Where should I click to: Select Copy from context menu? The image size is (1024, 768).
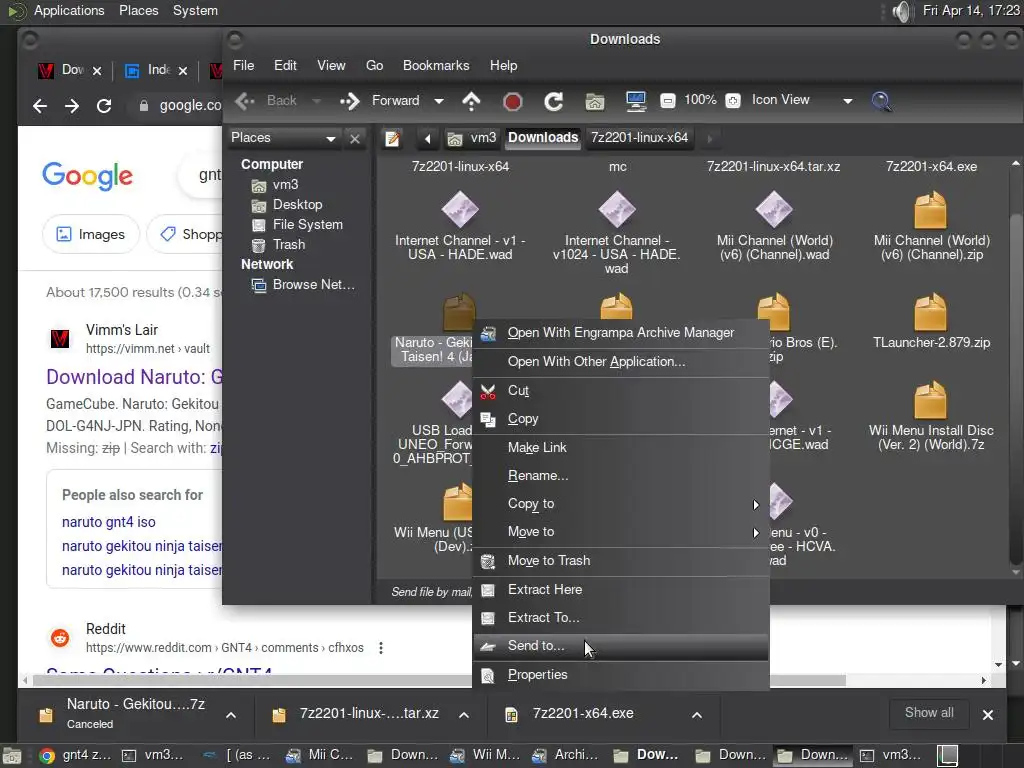tap(620, 419)
